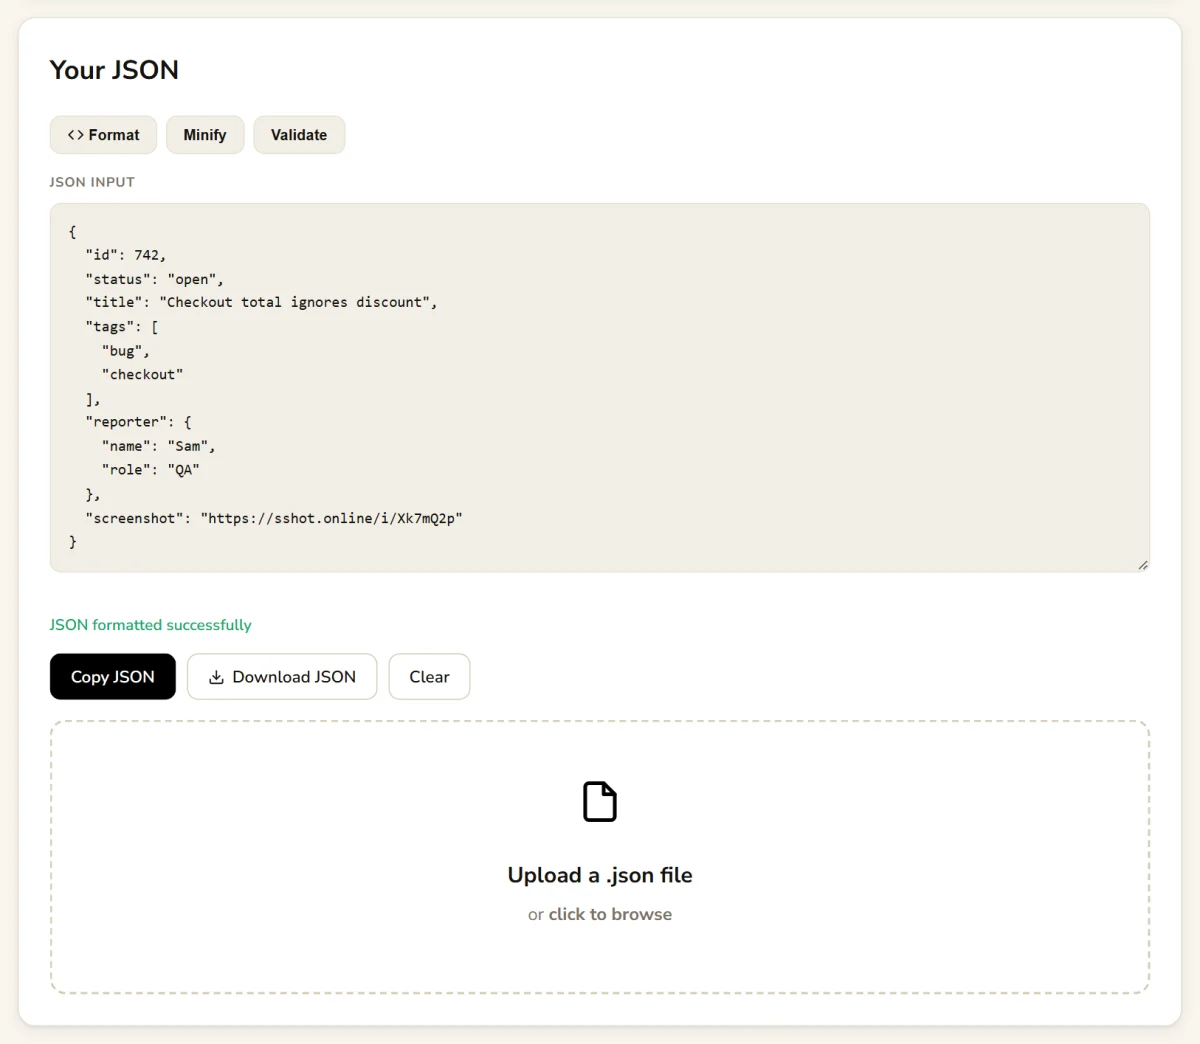The height and width of the screenshot is (1044, 1200).
Task: Click the download arrow icon
Action: pyautogui.click(x=216, y=677)
